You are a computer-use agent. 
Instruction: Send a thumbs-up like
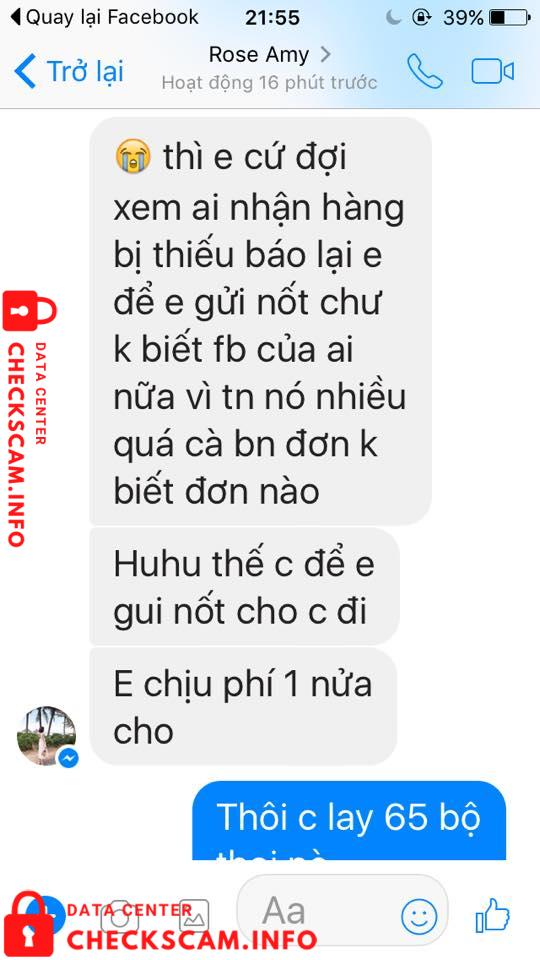[x=493, y=916]
